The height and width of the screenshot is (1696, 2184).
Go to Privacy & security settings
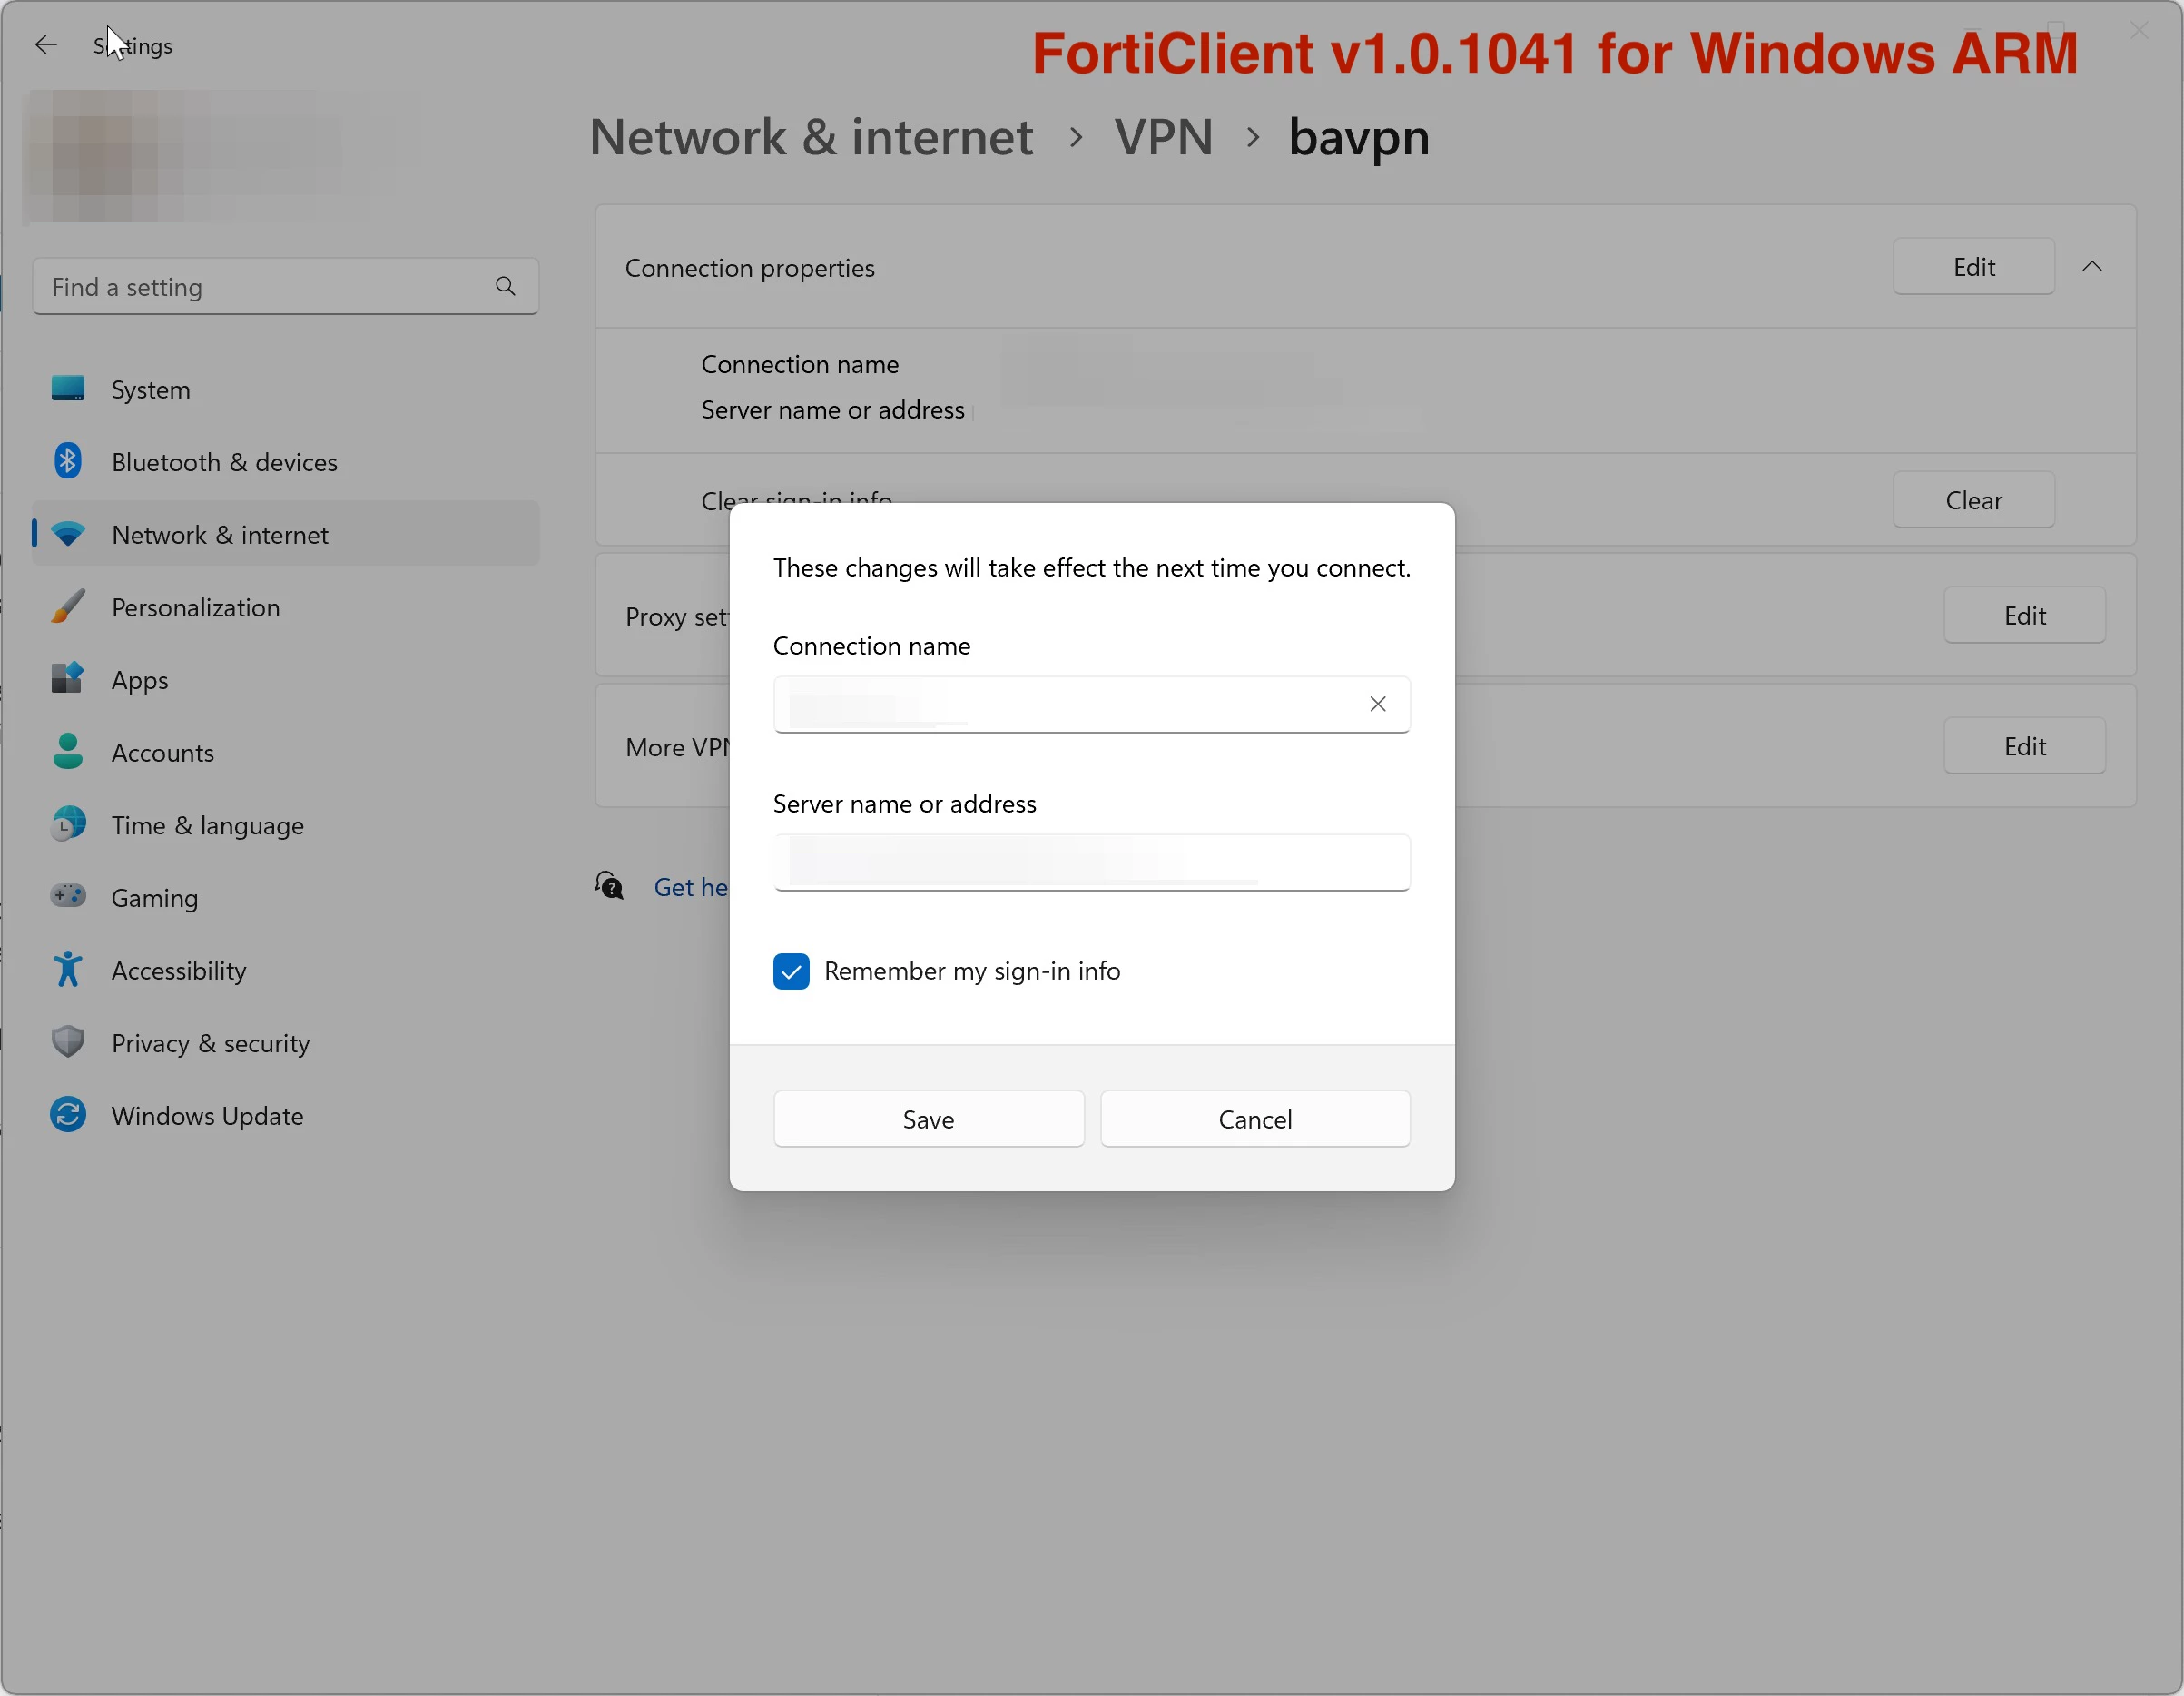click(285, 1044)
